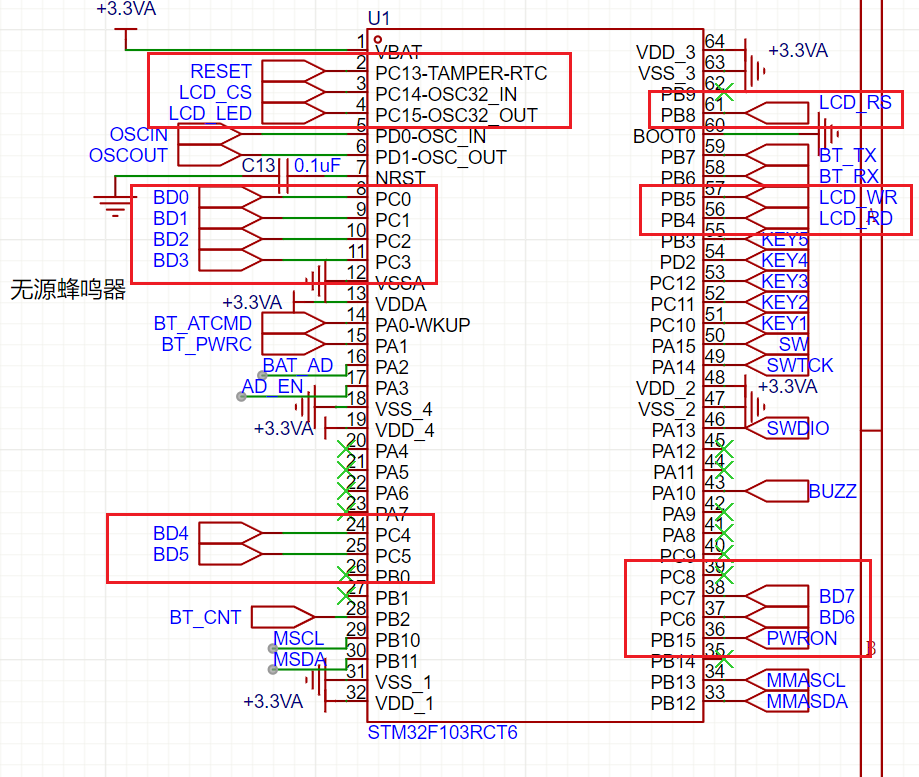Click the SWDIO net label
Viewport: 919px width, 777px height.
(x=798, y=428)
